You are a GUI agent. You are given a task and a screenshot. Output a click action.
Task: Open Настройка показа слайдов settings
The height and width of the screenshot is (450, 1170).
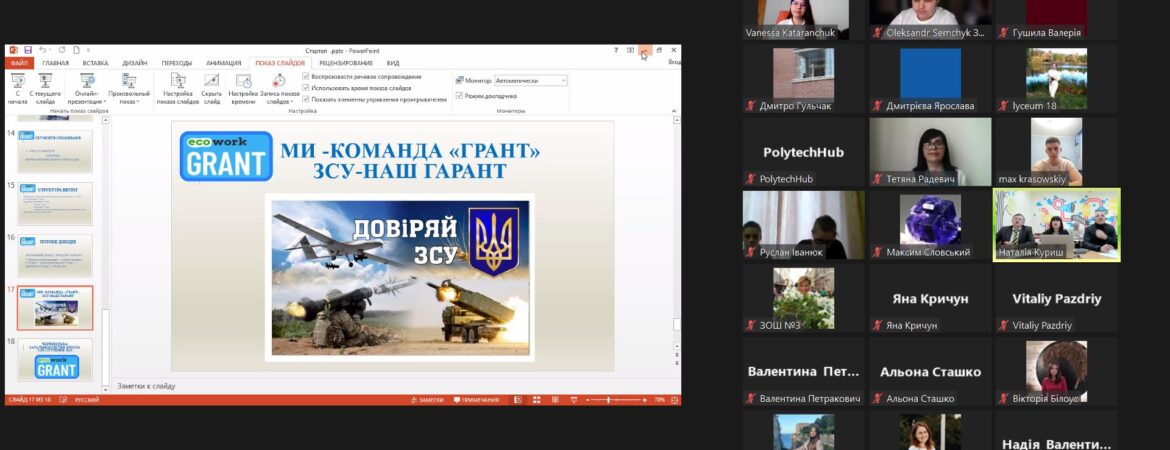pyautogui.click(x=178, y=88)
